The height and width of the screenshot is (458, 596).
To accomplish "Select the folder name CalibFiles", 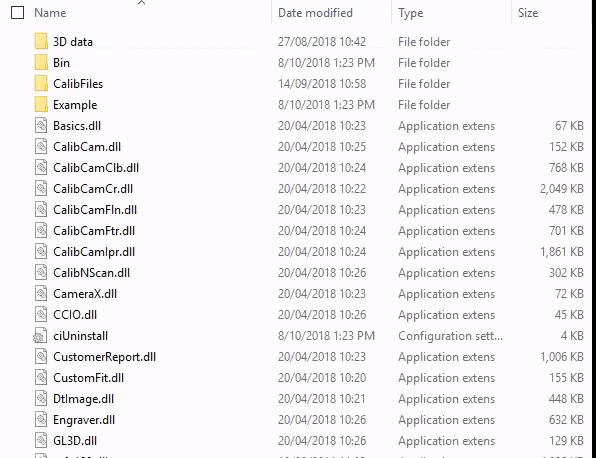I will tap(78, 84).
